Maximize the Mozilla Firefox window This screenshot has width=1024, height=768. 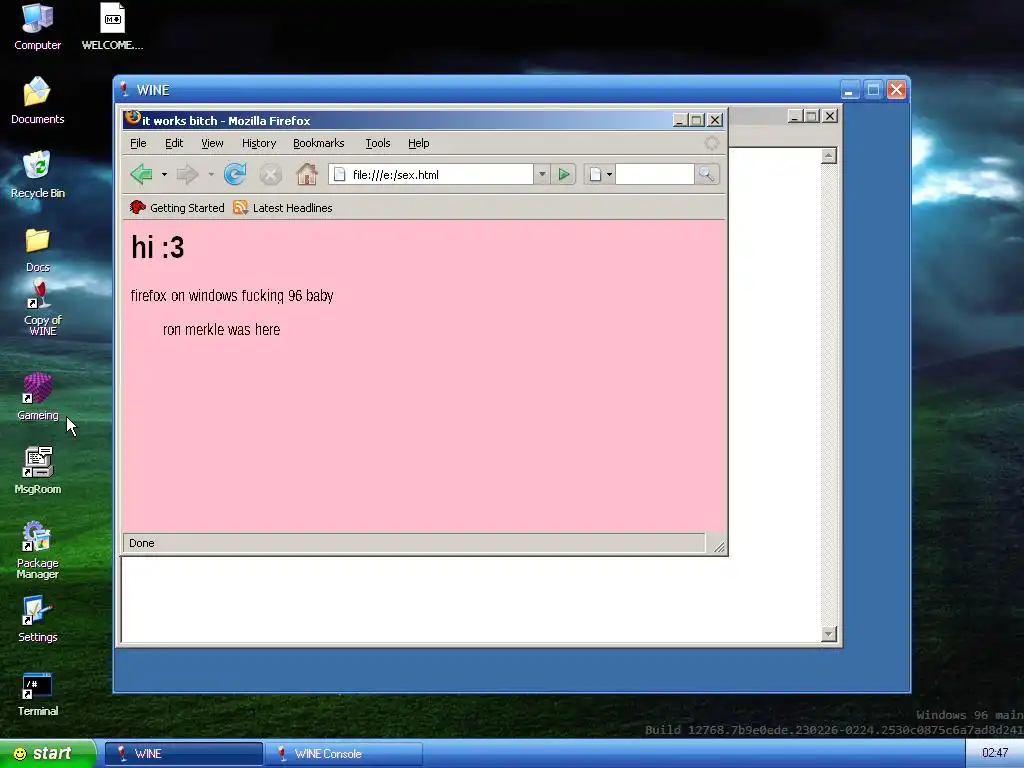(x=697, y=120)
